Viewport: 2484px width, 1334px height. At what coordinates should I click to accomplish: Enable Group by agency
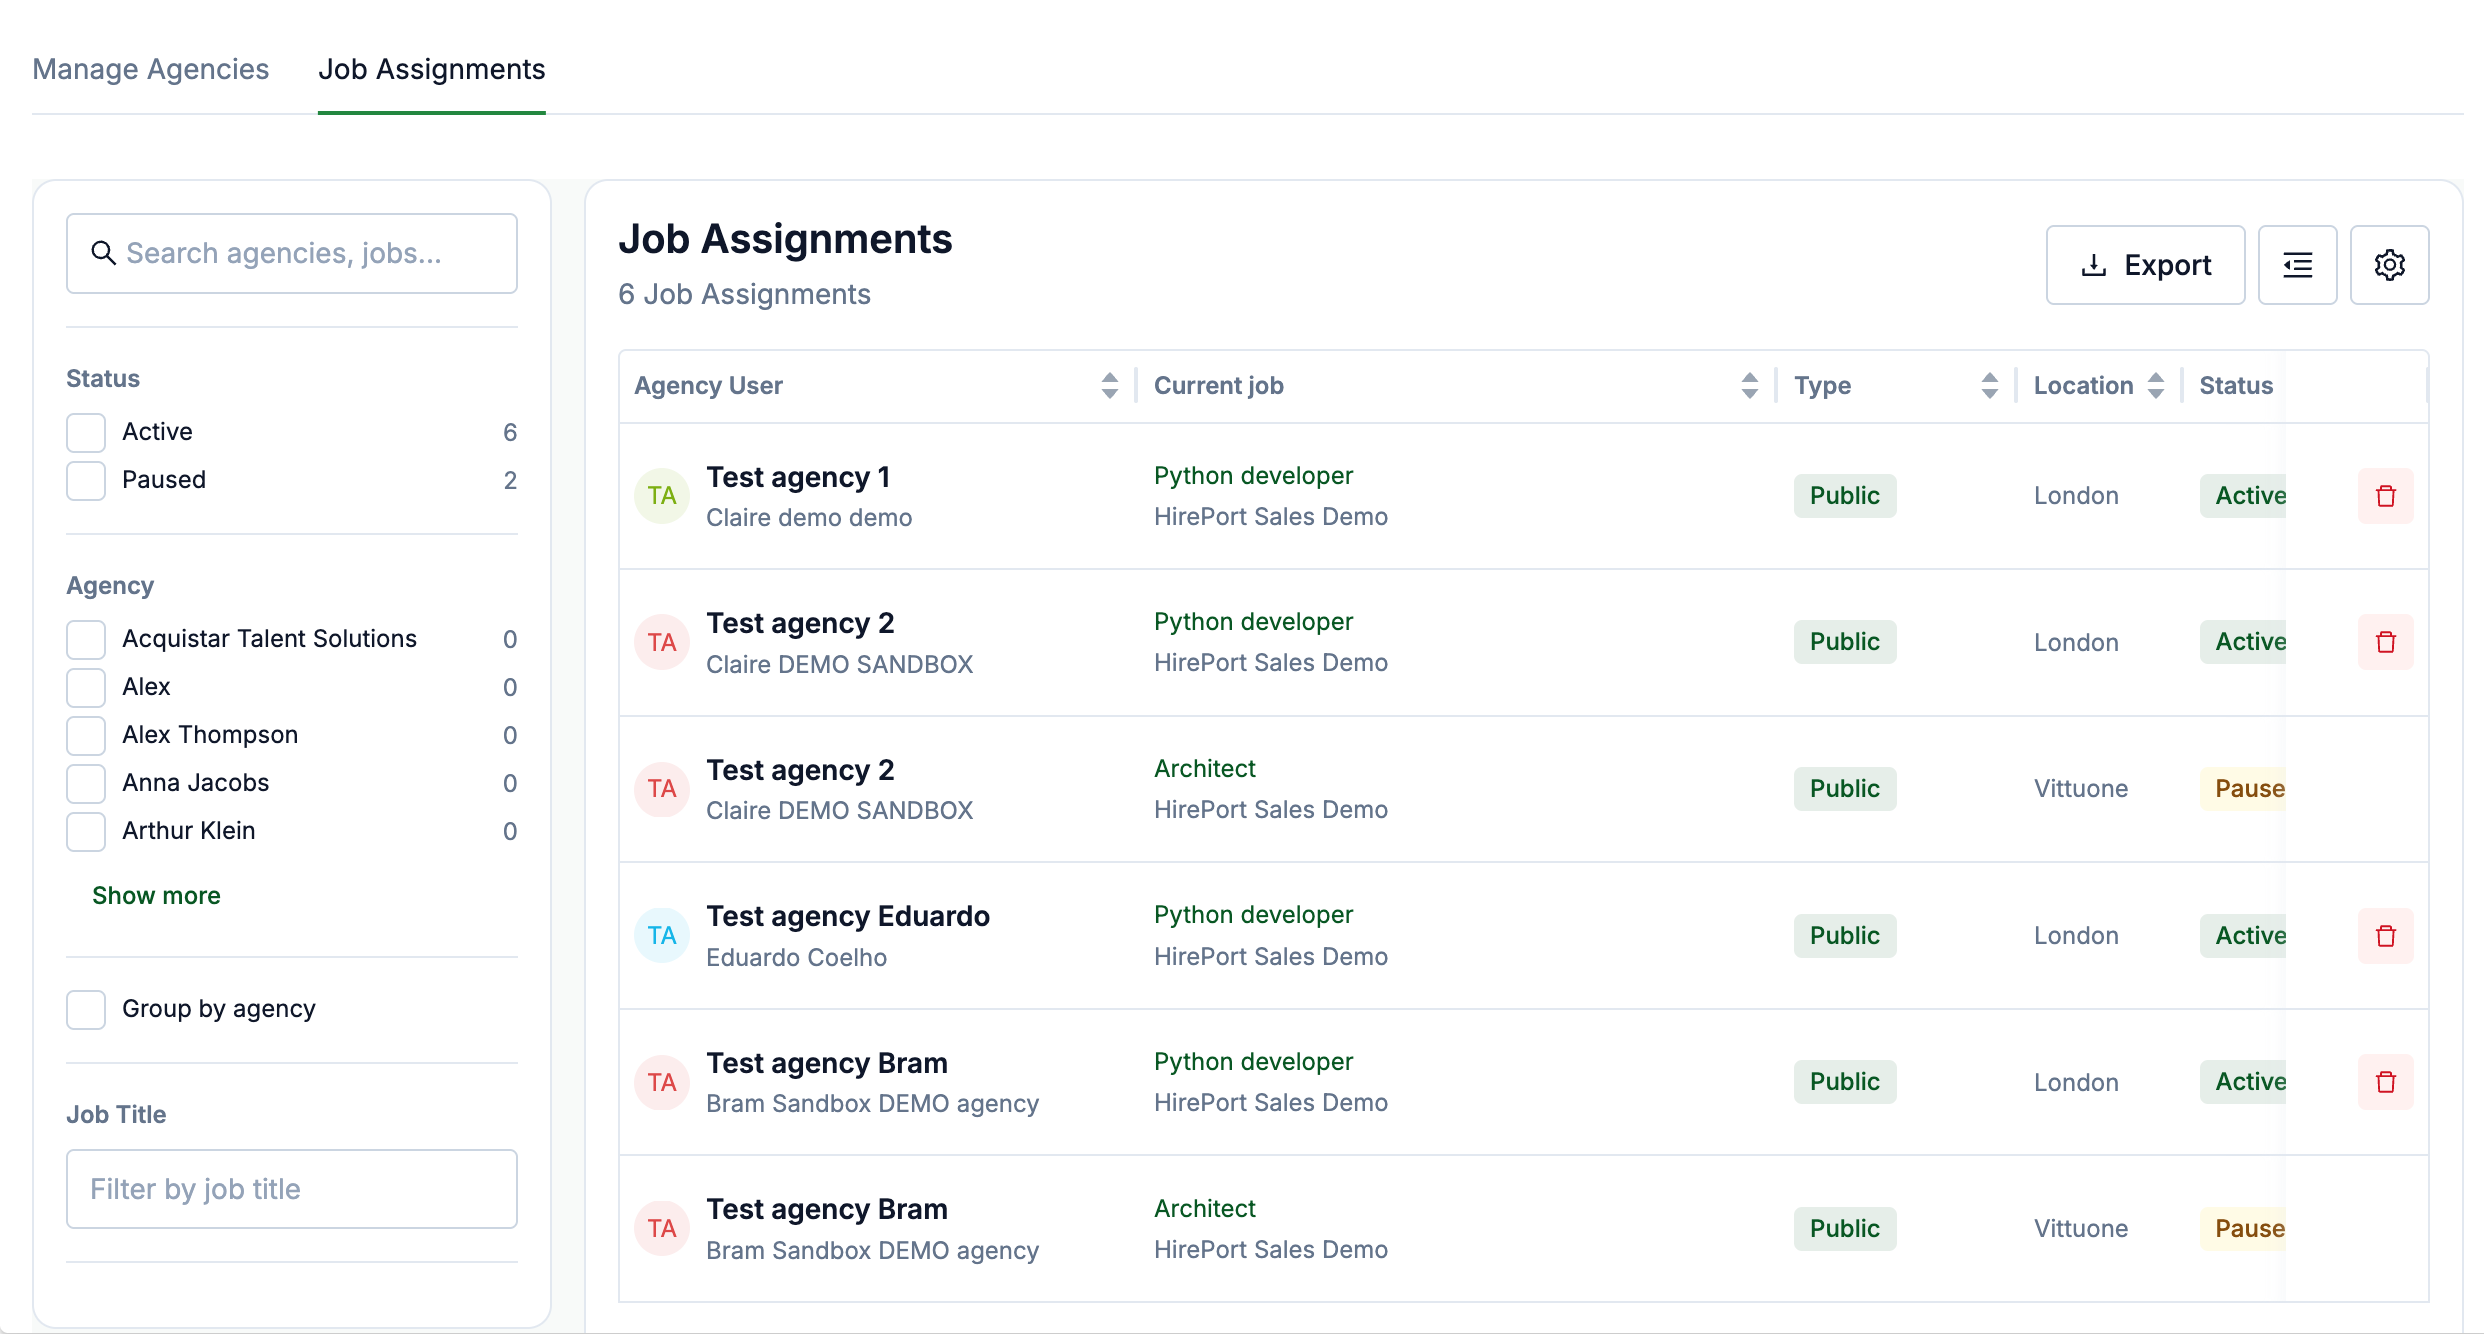point(86,1009)
